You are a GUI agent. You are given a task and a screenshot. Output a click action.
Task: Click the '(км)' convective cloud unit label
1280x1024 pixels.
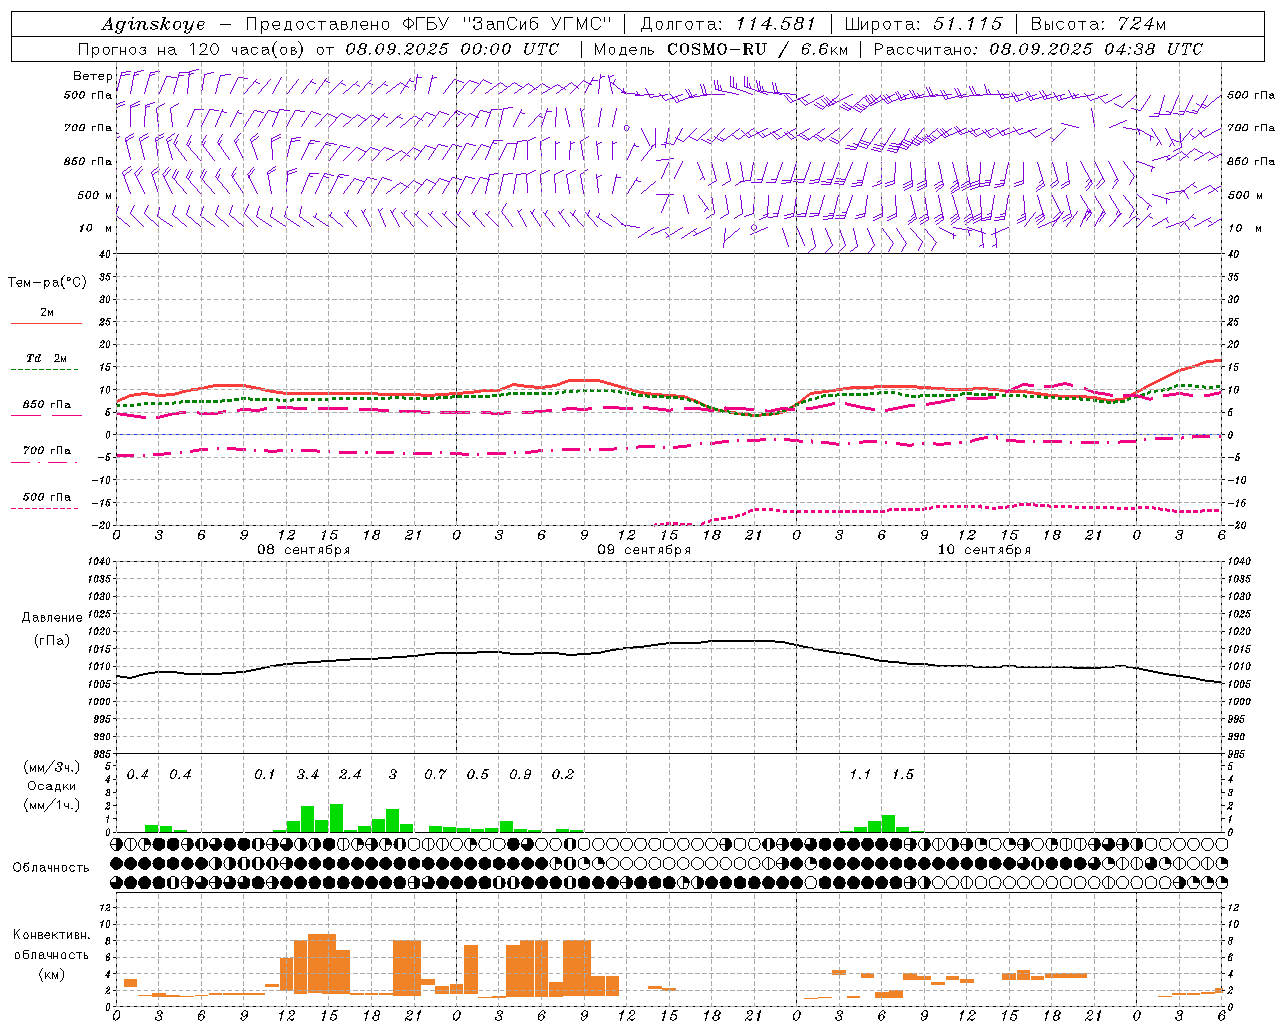tap(52, 974)
